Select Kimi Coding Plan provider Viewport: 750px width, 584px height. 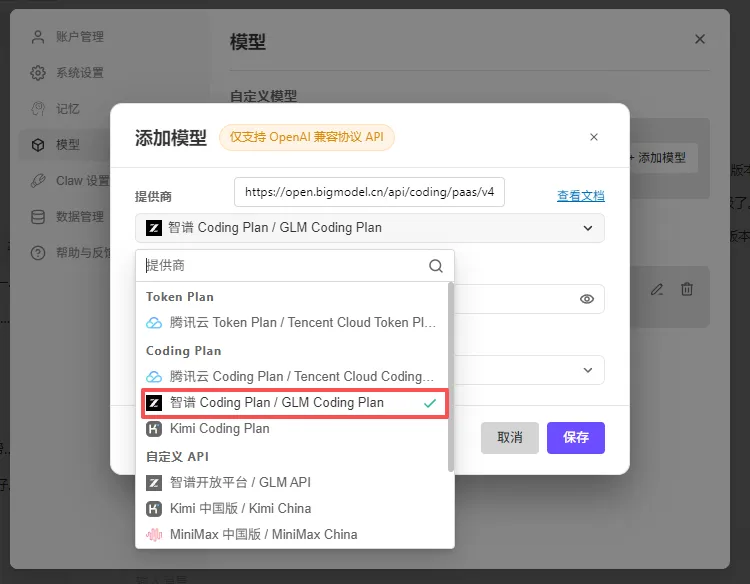coord(292,429)
